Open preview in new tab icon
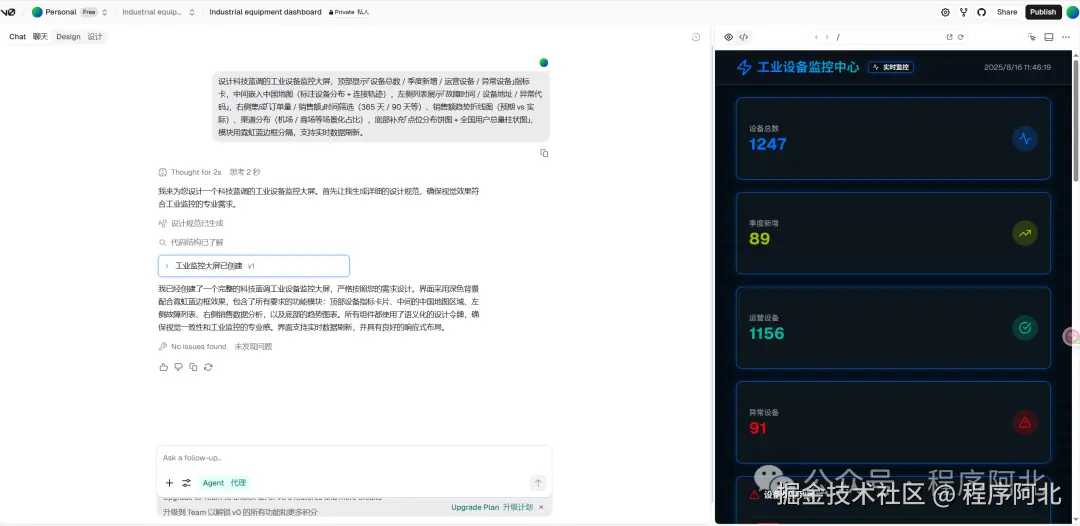Screen dimensions: 1080x526 949,37
